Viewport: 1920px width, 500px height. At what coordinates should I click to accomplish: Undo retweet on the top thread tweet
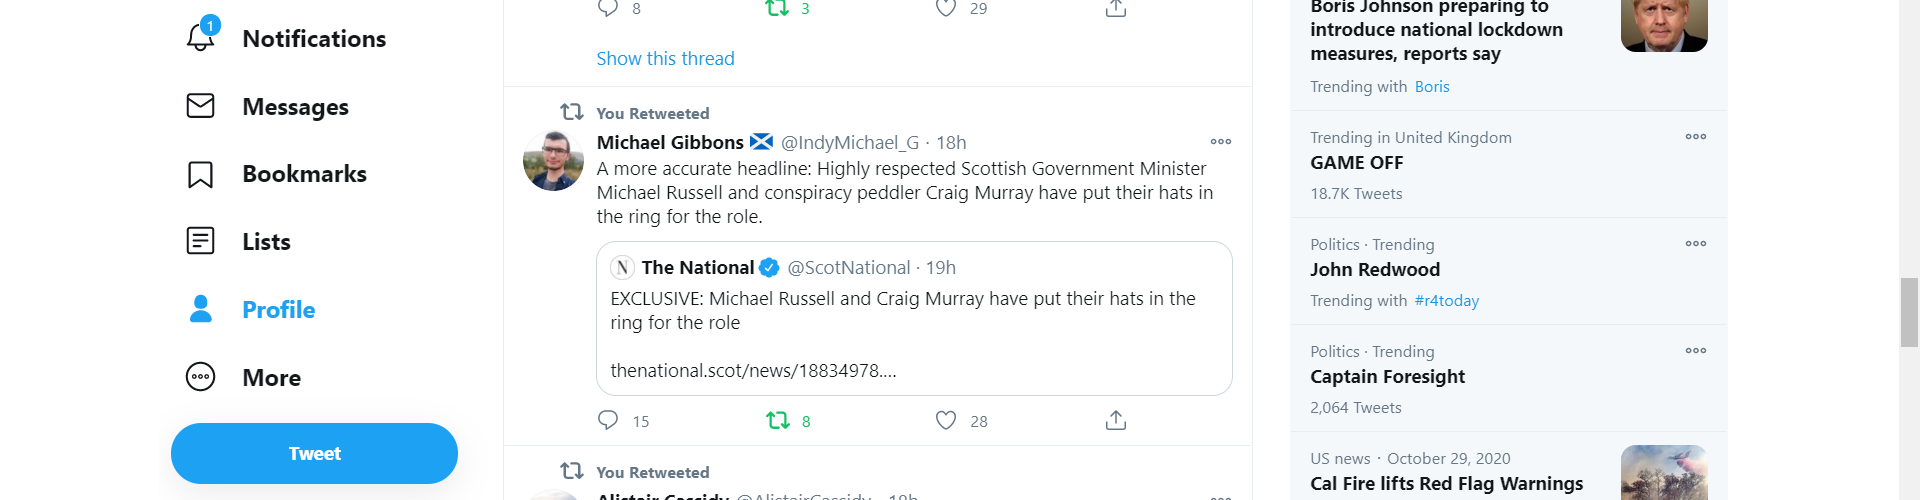pos(777,8)
